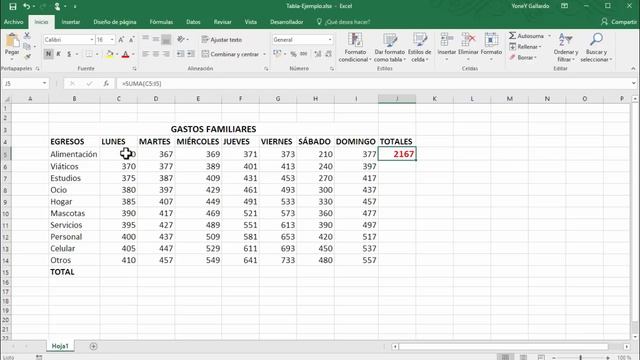
Task: Click the Undo arrow icon
Action: [x=26, y=6]
